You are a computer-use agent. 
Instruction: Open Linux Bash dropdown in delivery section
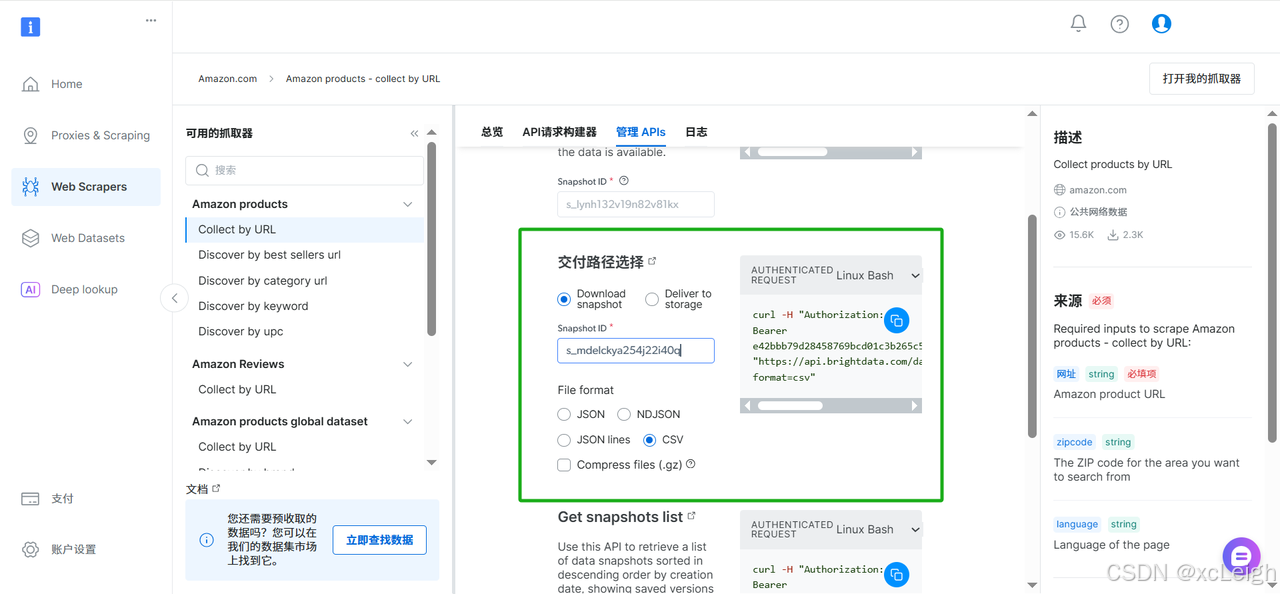877,275
